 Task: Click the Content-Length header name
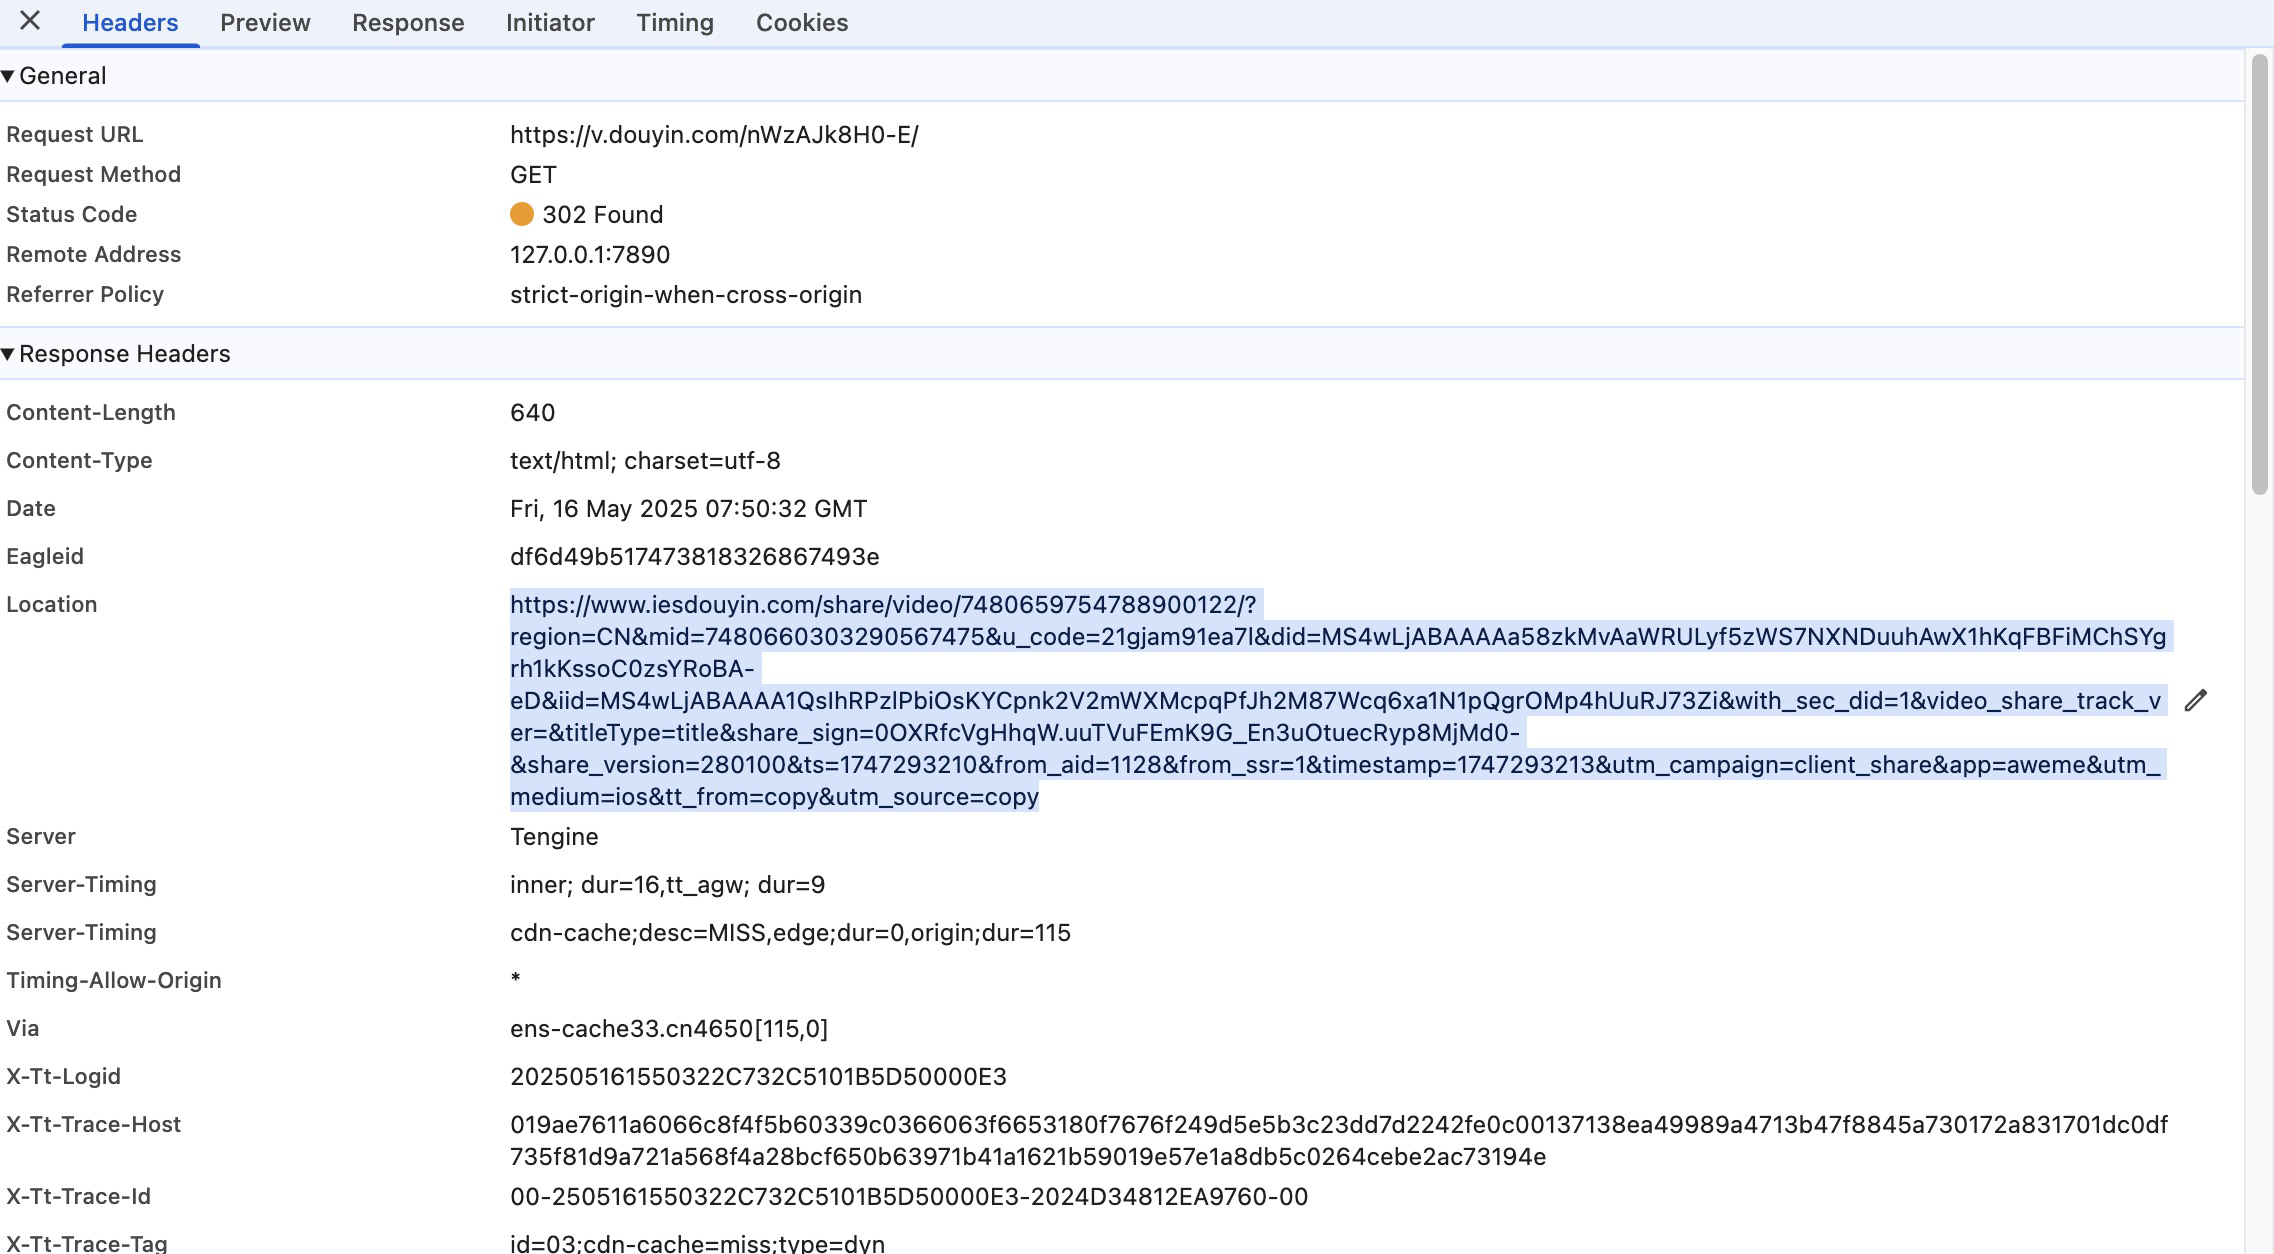tap(91, 412)
